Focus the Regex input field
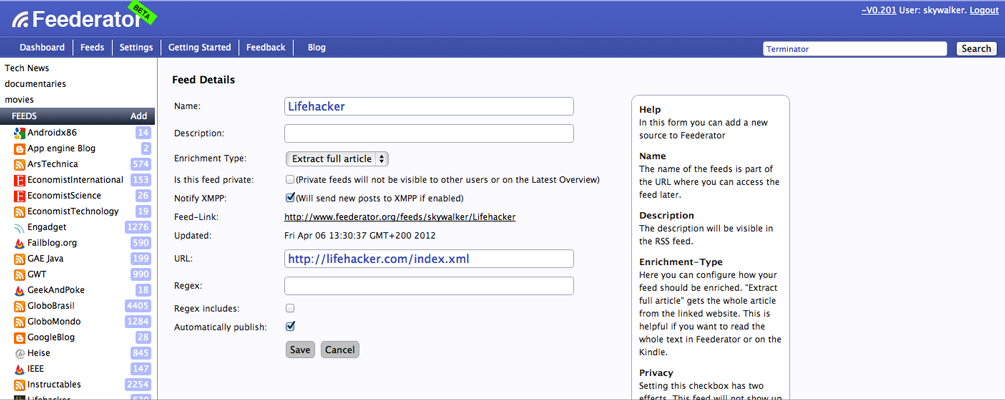The image size is (1005, 400). click(429, 286)
